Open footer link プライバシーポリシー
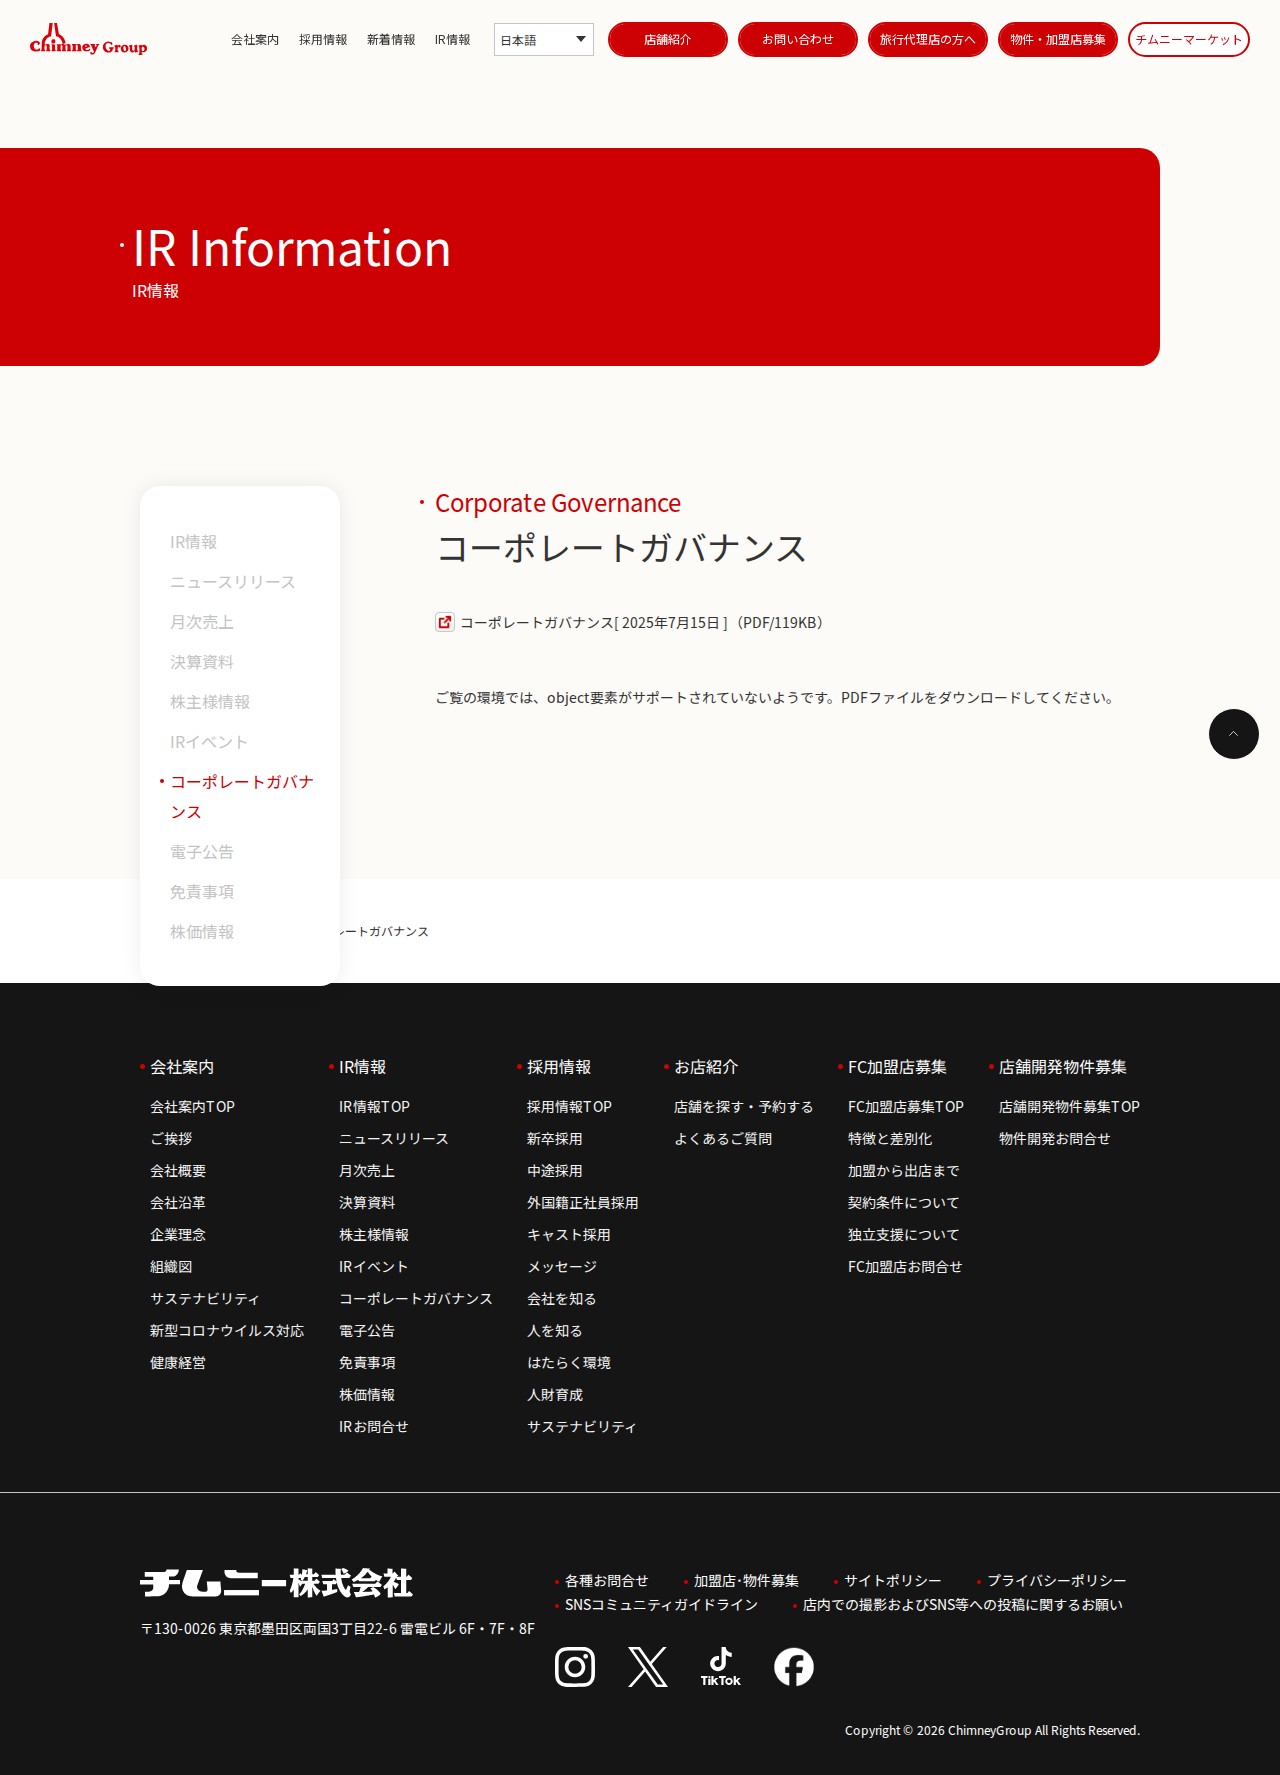Screen dimensions: 1280x1775 [x=1057, y=1581]
